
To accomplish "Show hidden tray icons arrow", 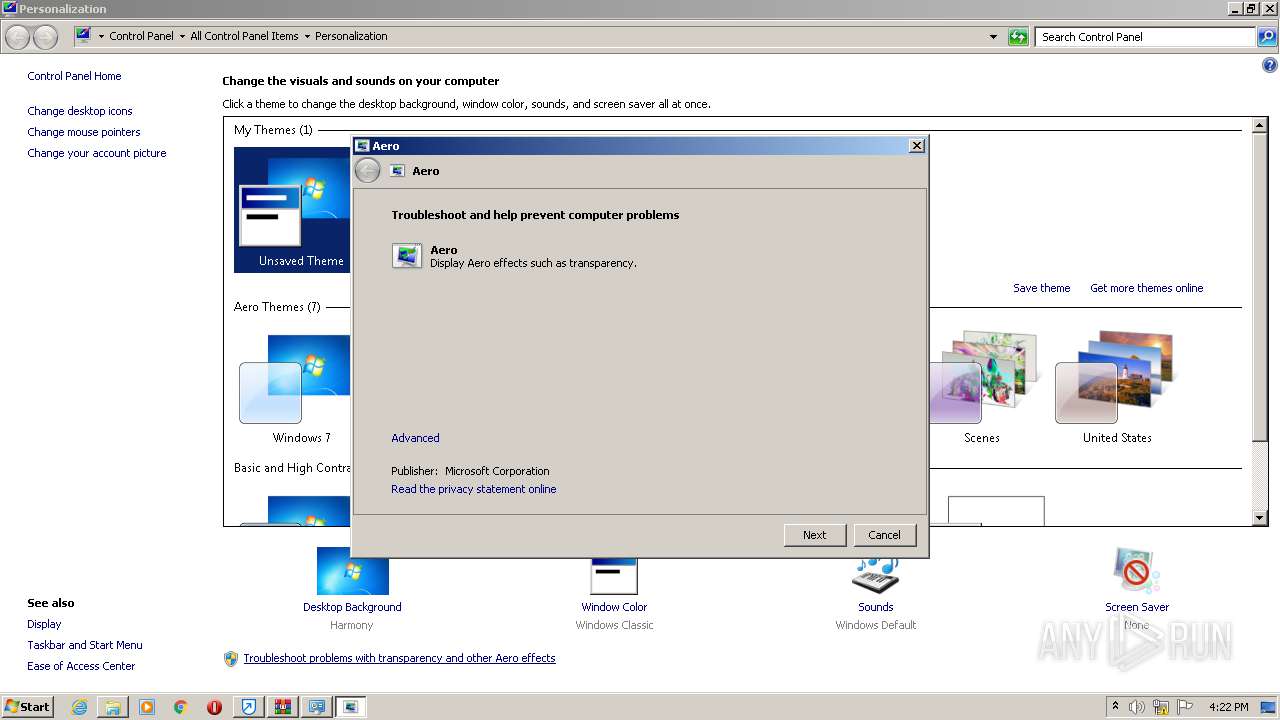I will tap(1116, 706).
